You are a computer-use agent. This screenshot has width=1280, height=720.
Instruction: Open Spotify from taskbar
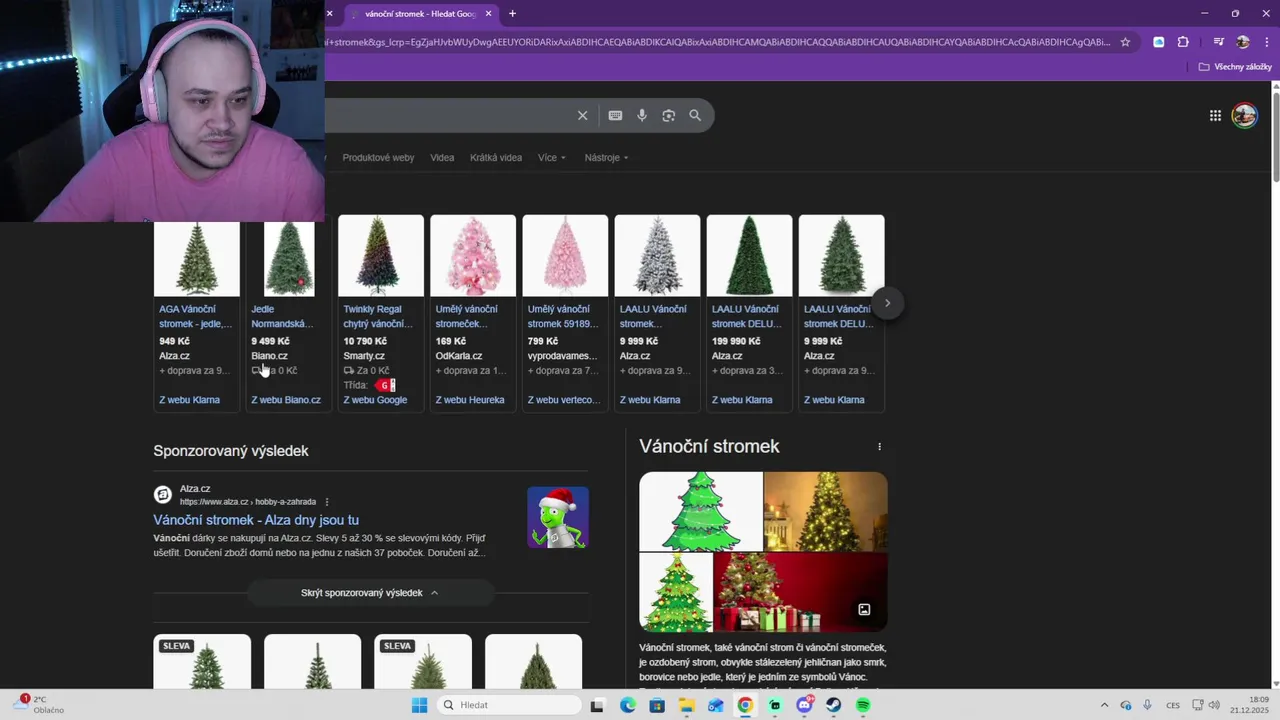863,705
